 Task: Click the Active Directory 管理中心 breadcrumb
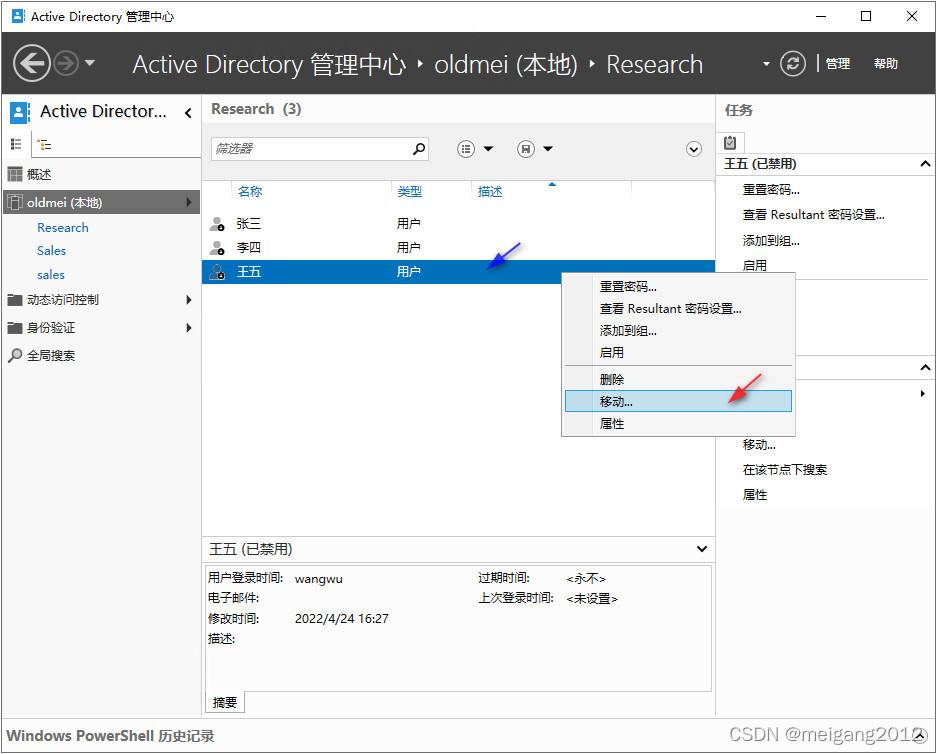click(269, 65)
